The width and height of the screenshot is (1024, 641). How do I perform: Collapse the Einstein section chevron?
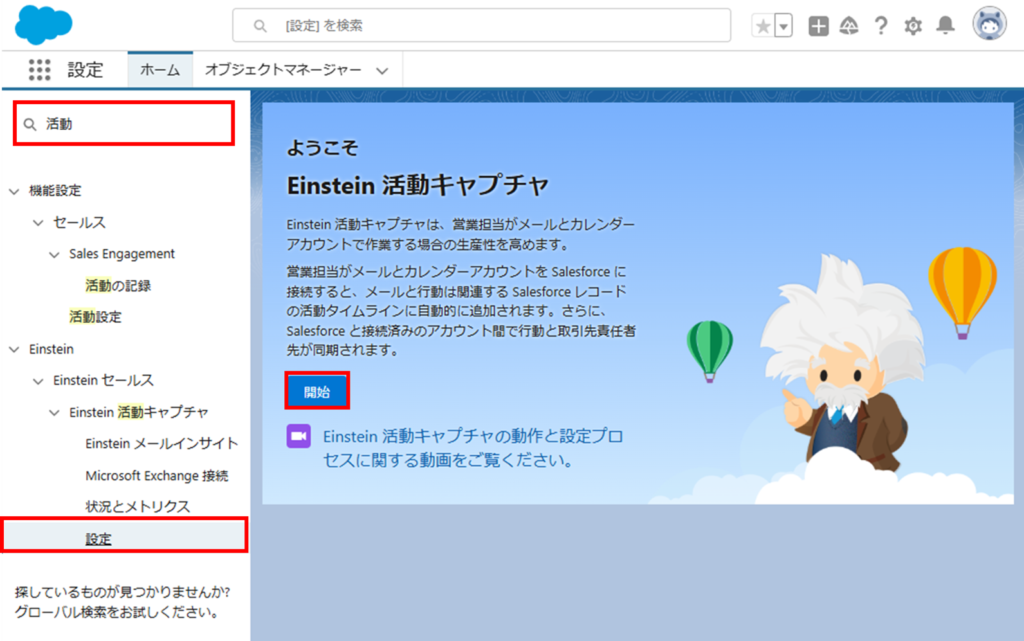tap(14, 350)
